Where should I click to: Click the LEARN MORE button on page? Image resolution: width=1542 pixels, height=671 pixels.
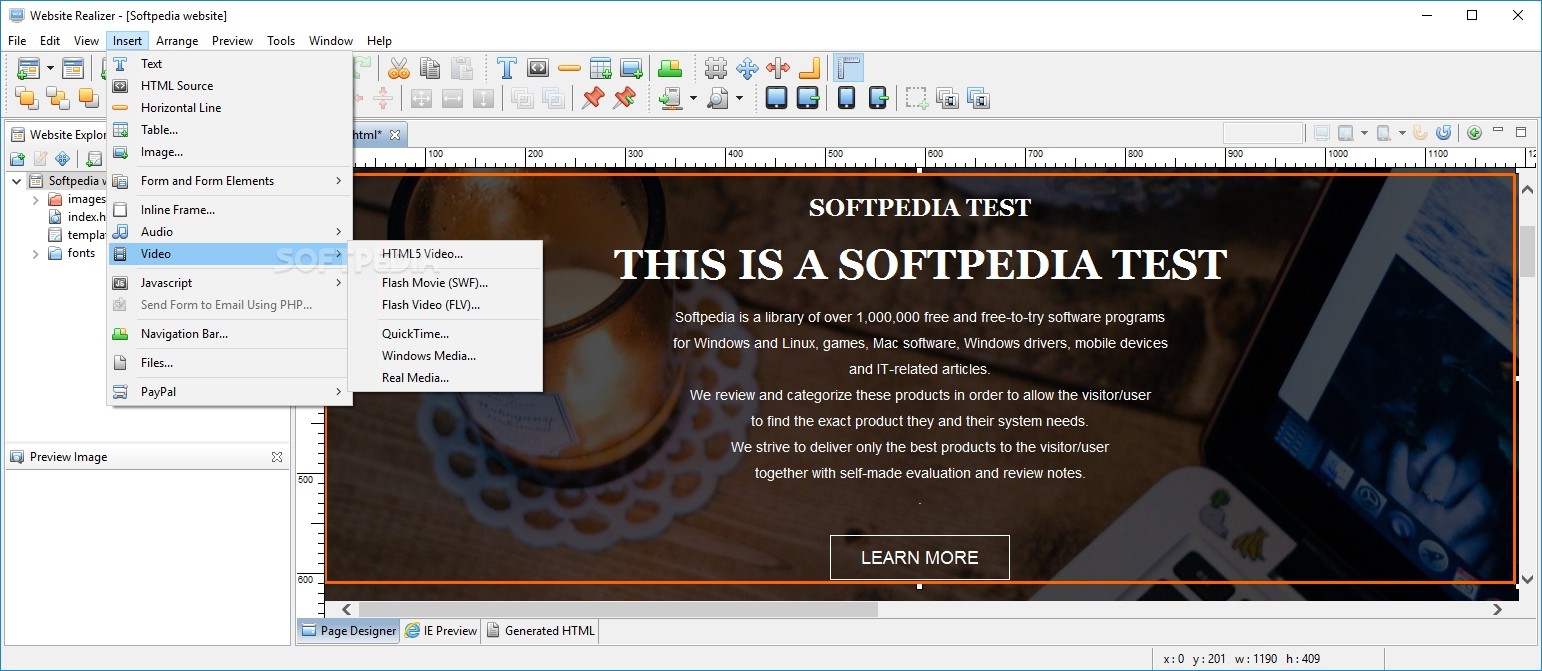[x=920, y=558]
